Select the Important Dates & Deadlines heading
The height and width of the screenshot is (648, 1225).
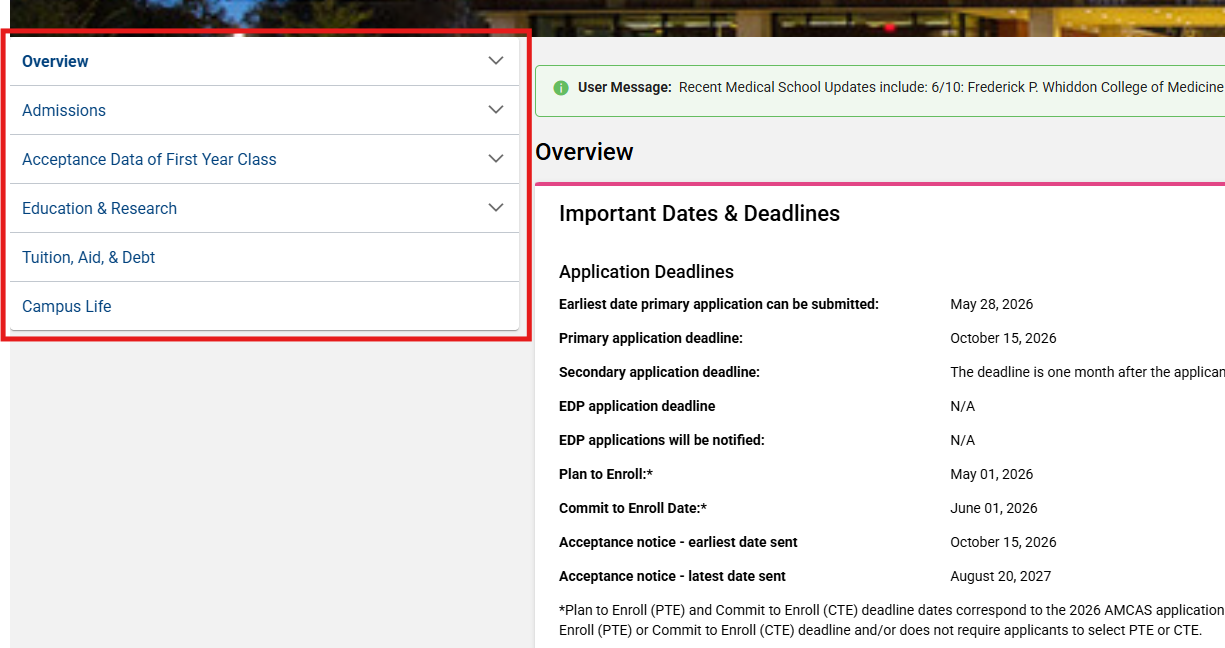tap(699, 213)
